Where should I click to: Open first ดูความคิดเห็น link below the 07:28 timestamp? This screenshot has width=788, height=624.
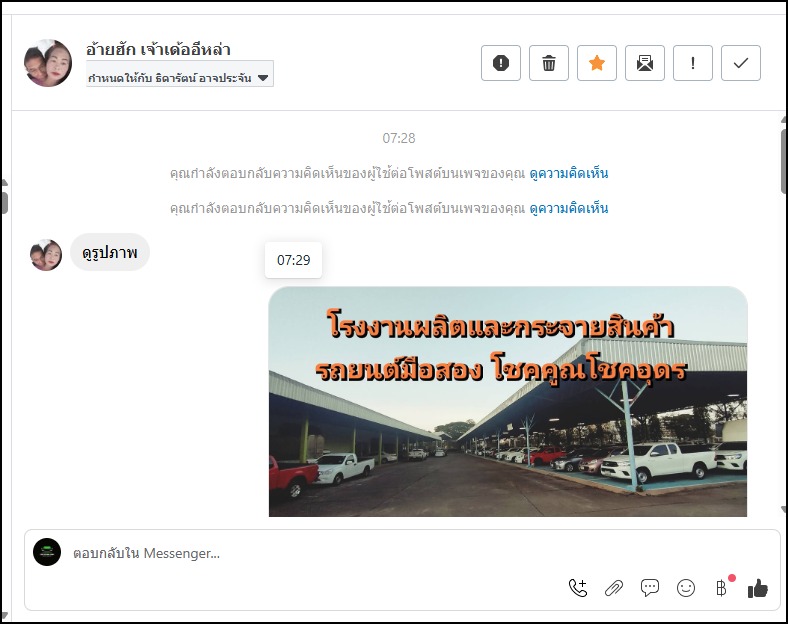(x=568, y=173)
